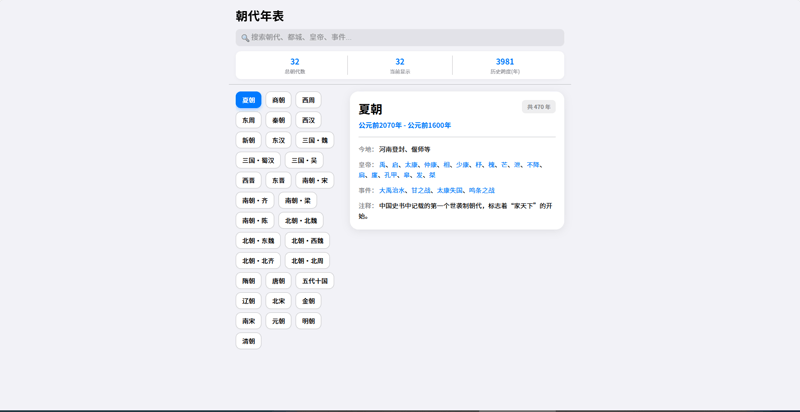Viewport: 800px width, 412px height.
Task: Open the event link 太康失国
Action: click(449, 190)
